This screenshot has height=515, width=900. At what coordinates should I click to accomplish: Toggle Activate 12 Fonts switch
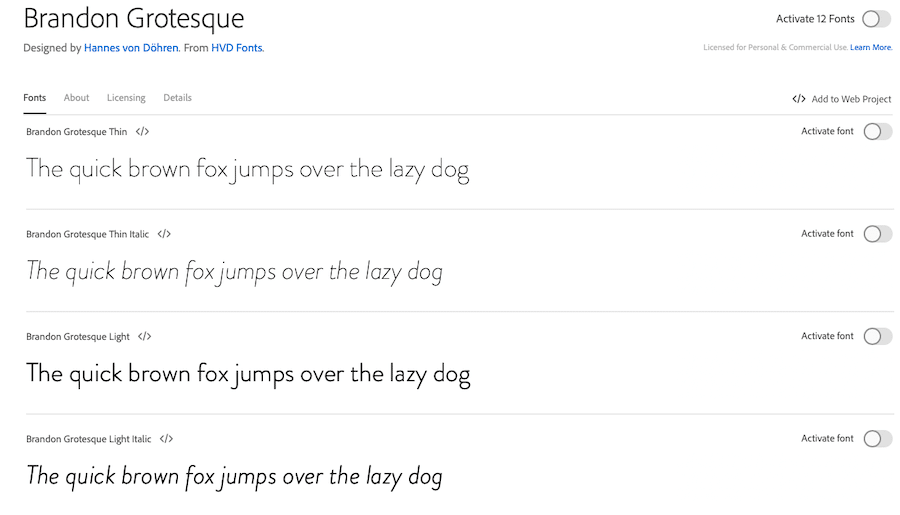[876, 19]
